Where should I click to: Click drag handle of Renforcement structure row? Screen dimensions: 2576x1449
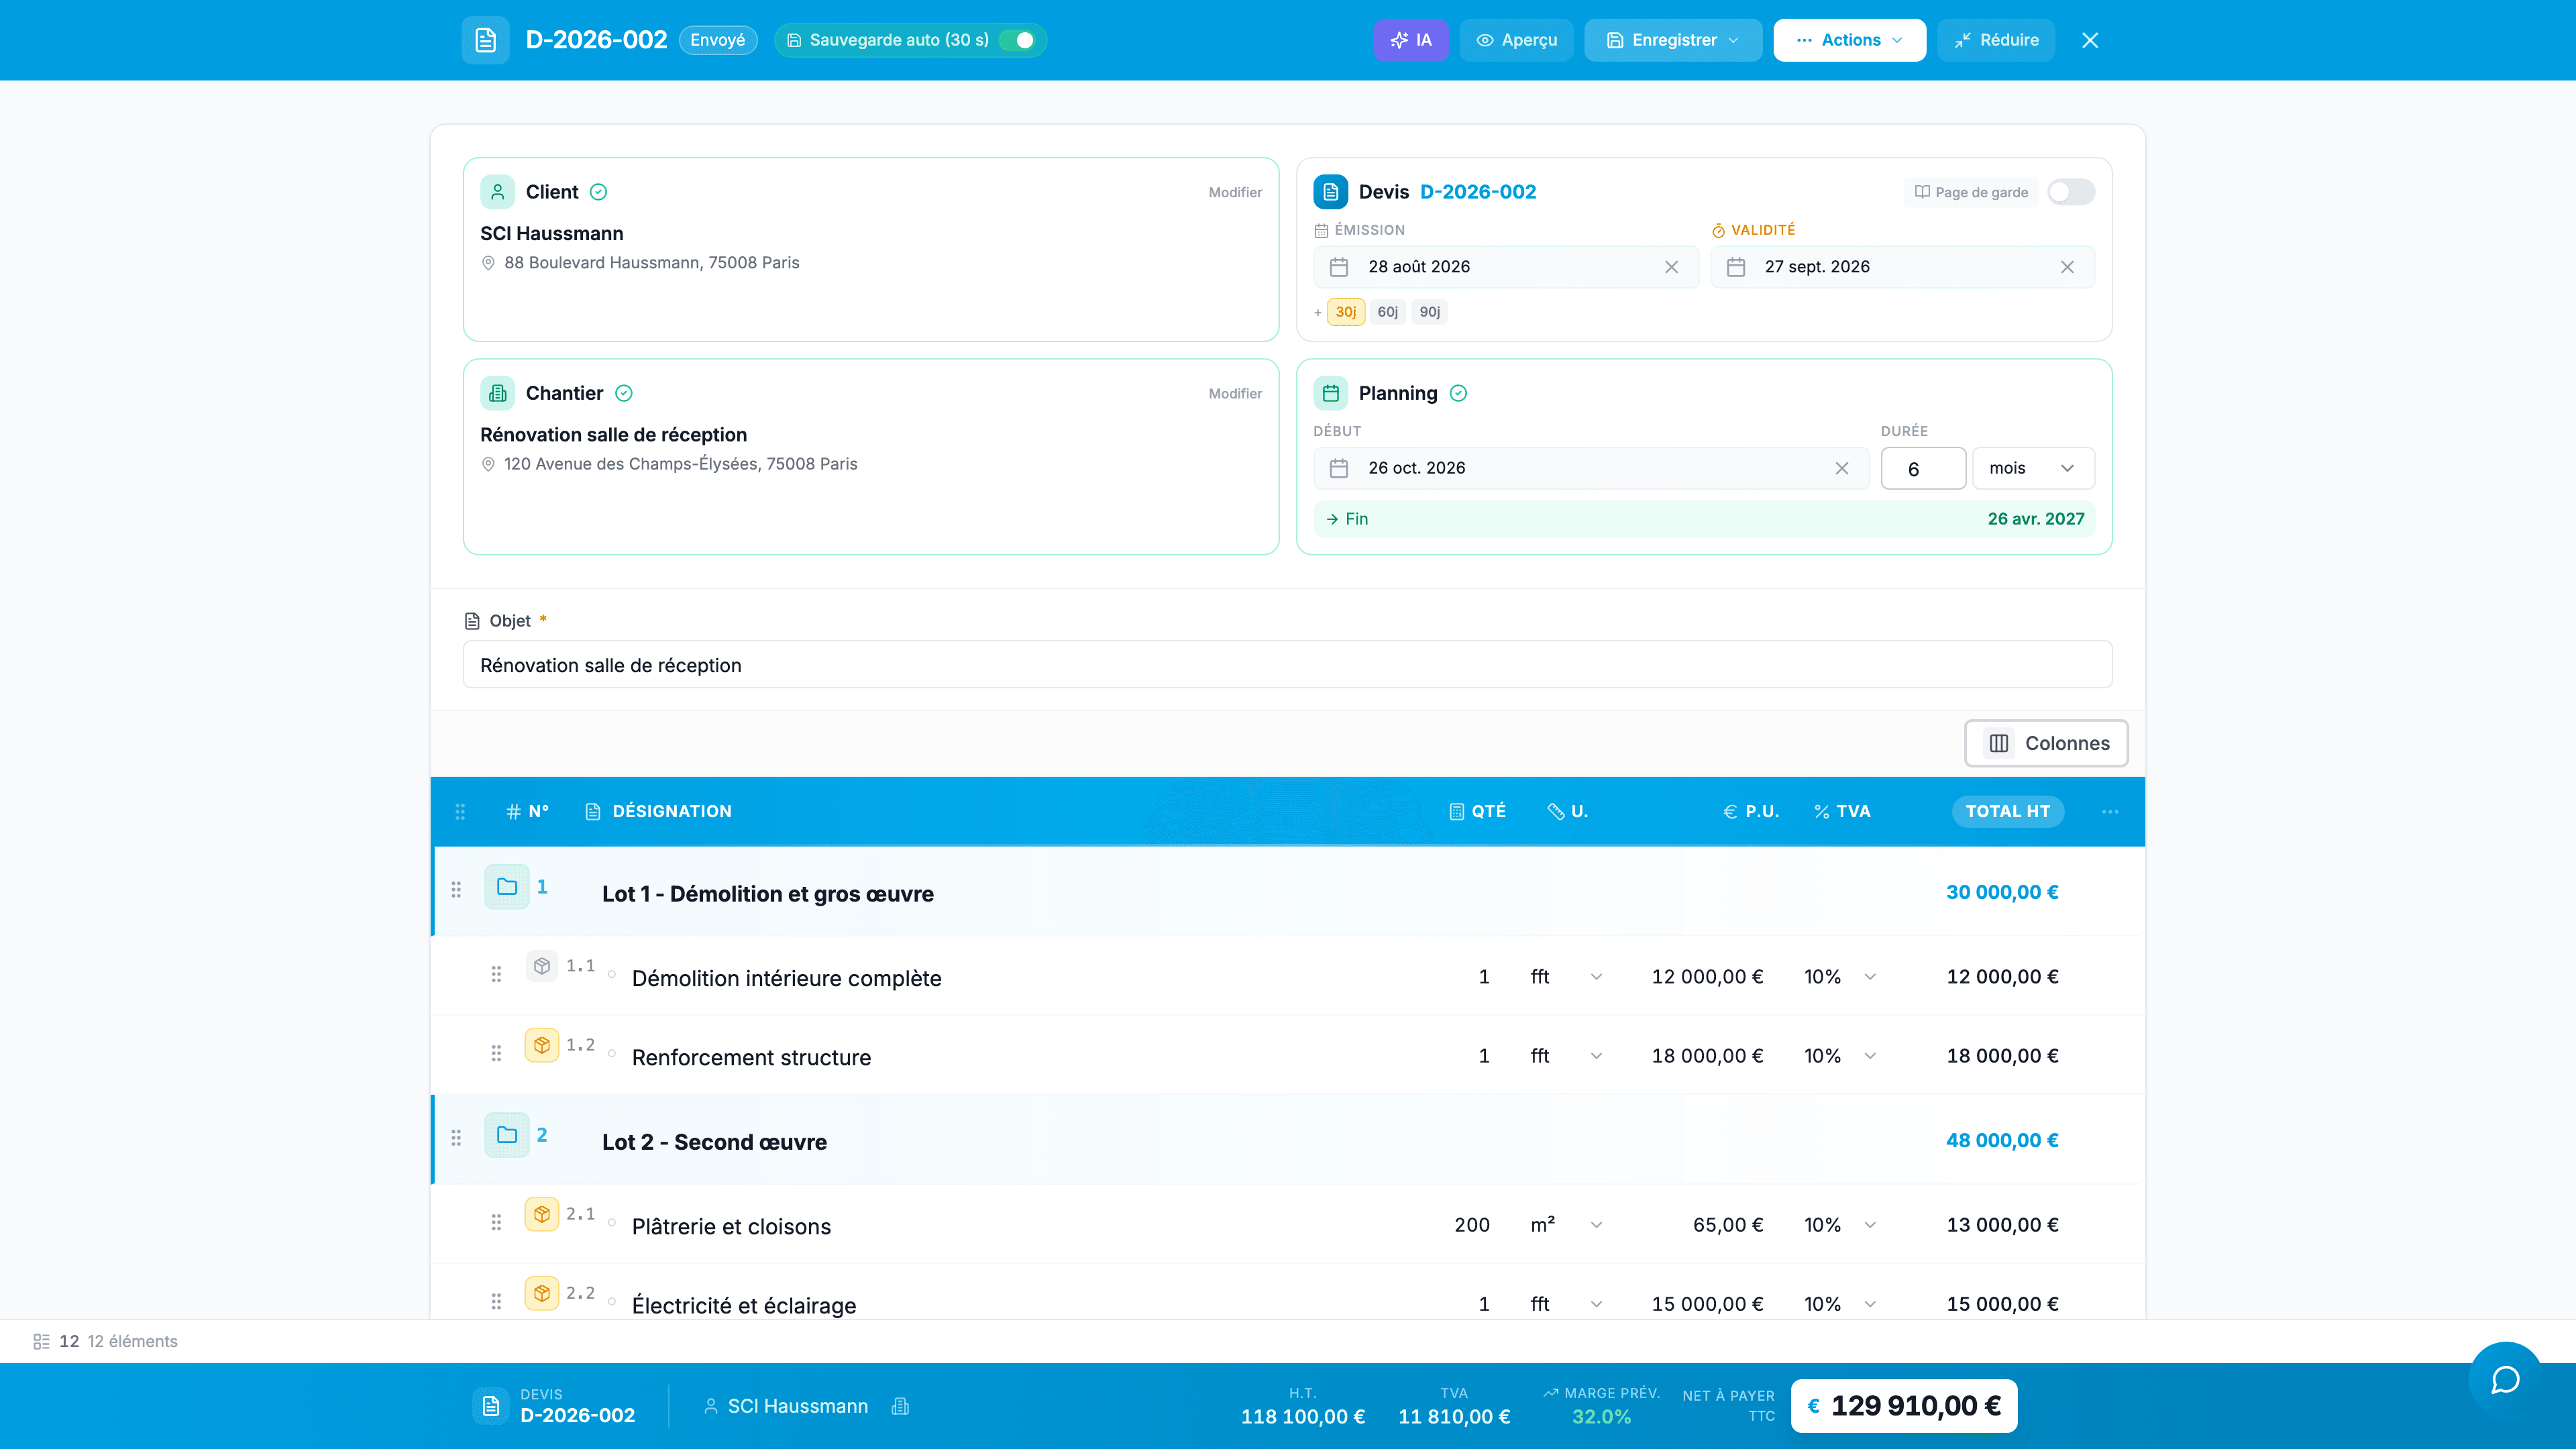pyautogui.click(x=496, y=1053)
